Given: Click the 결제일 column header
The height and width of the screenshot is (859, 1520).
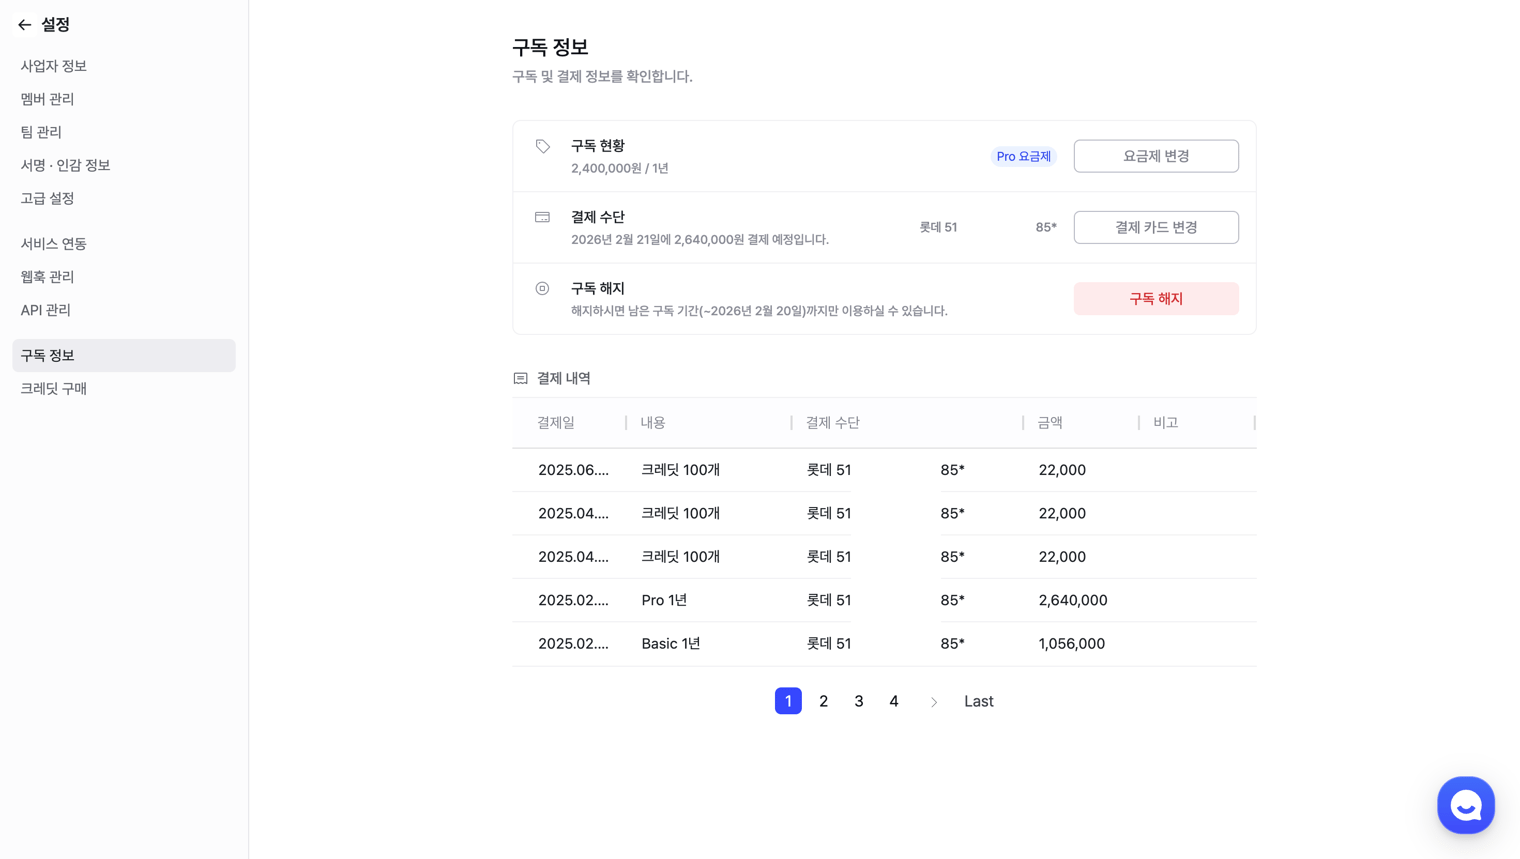Looking at the screenshot, I should [556, 423].
